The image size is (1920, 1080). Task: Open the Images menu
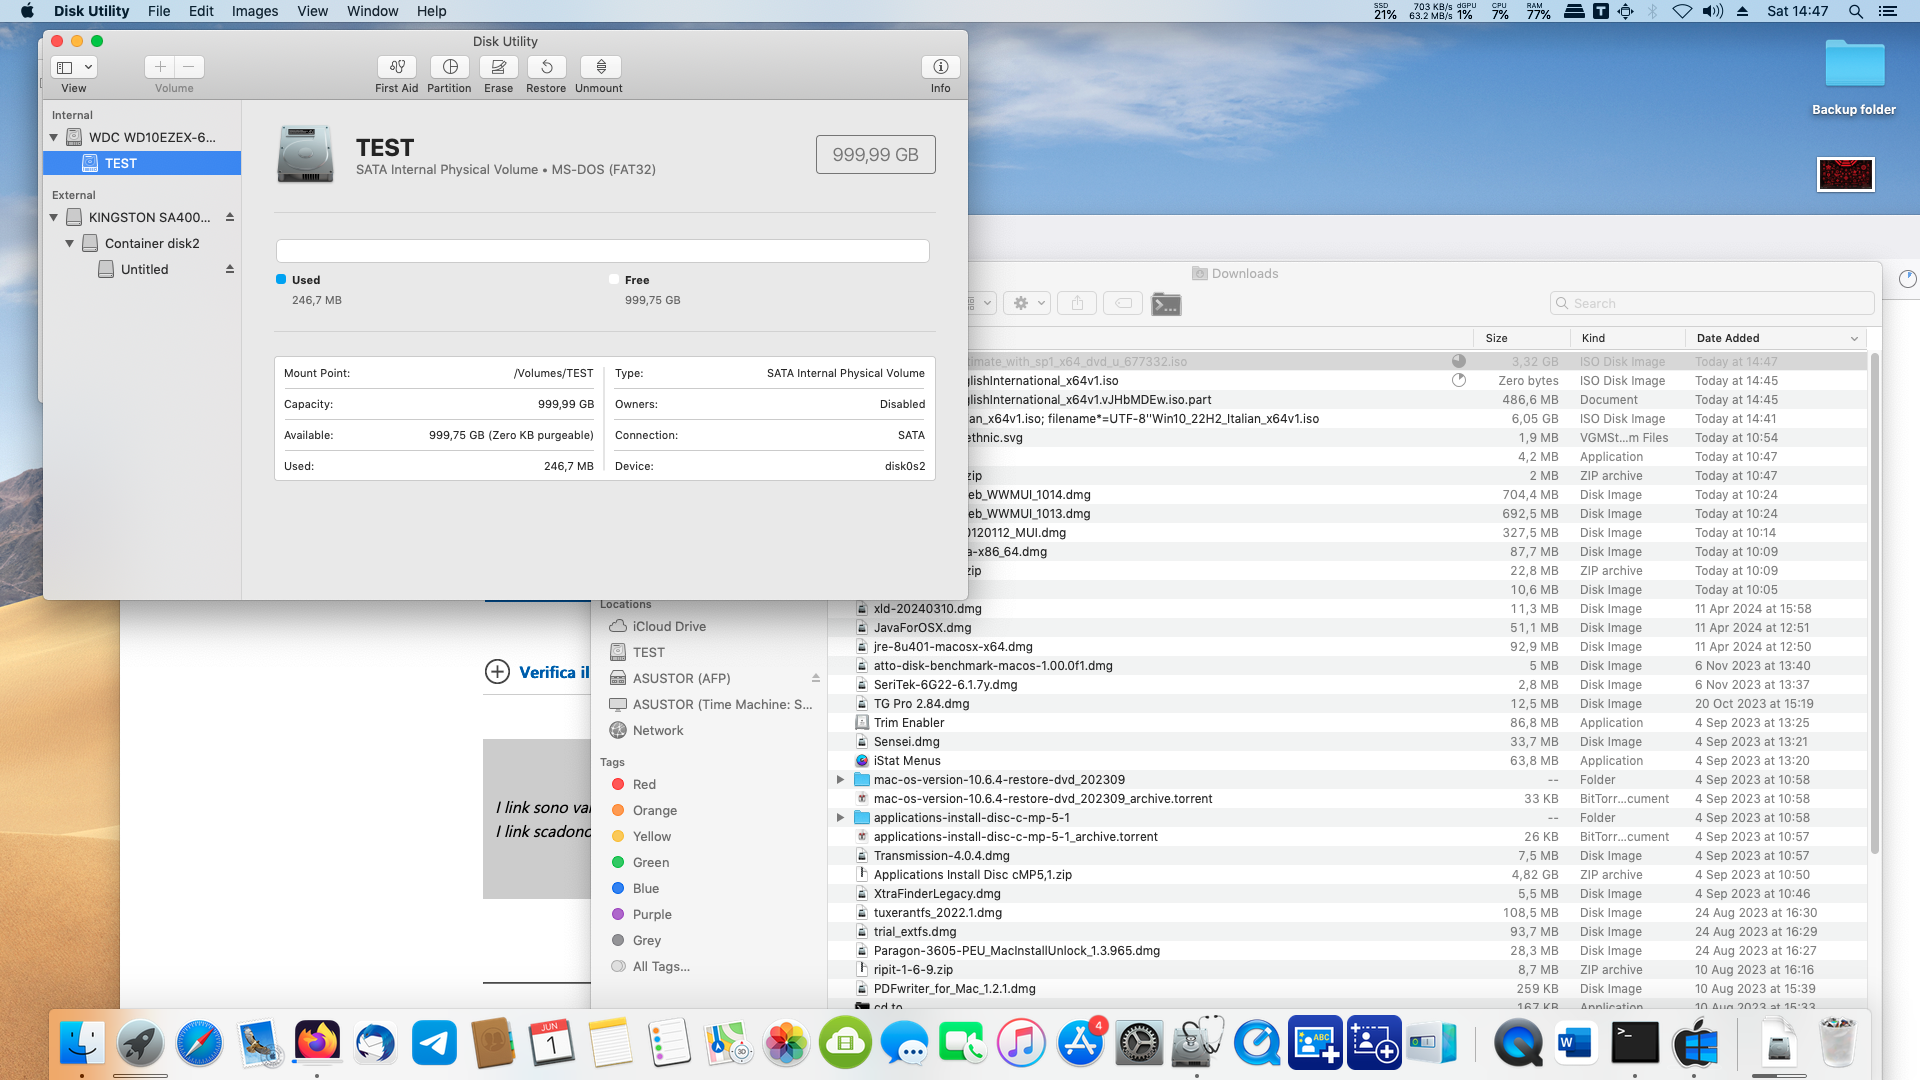click(255, 11)
